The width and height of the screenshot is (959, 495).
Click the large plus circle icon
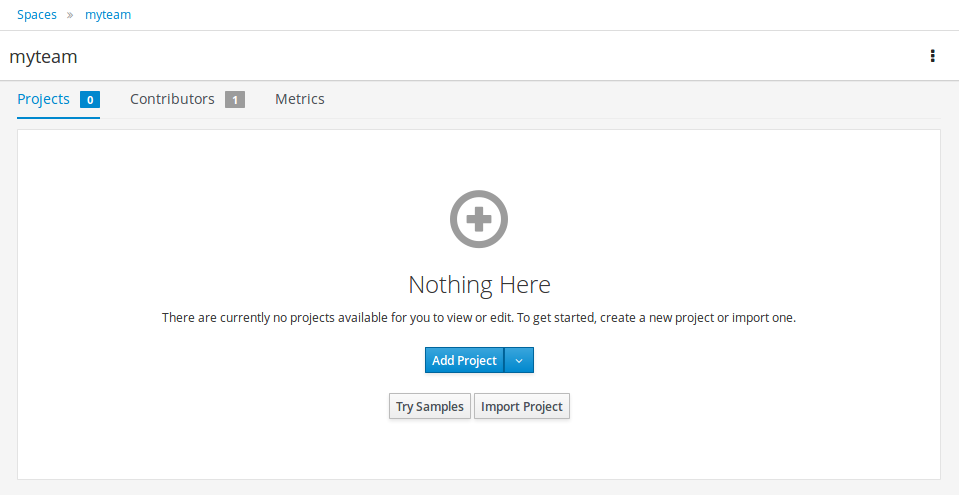point(479,218)
